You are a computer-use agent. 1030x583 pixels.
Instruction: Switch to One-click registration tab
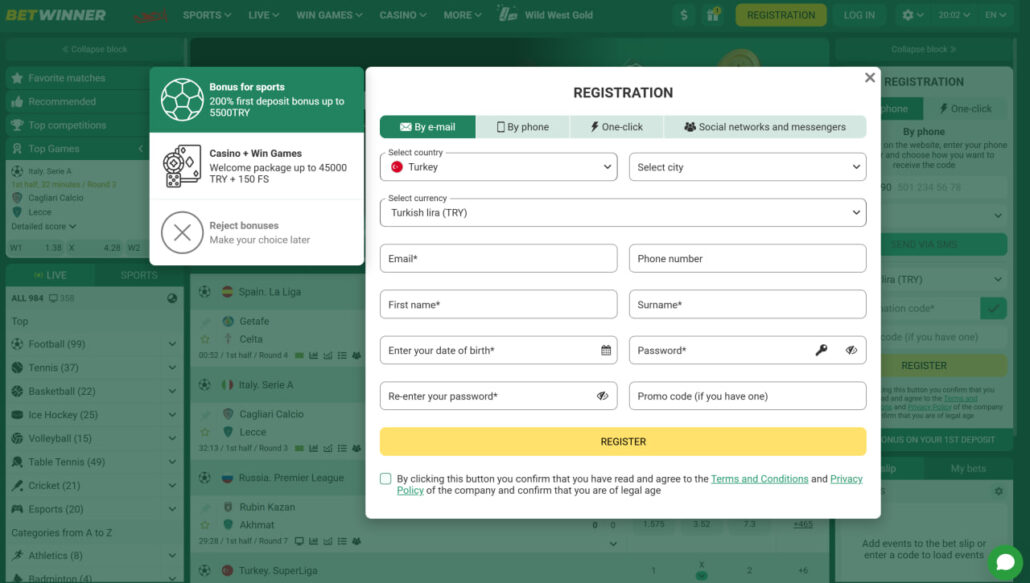click(617, 127)
